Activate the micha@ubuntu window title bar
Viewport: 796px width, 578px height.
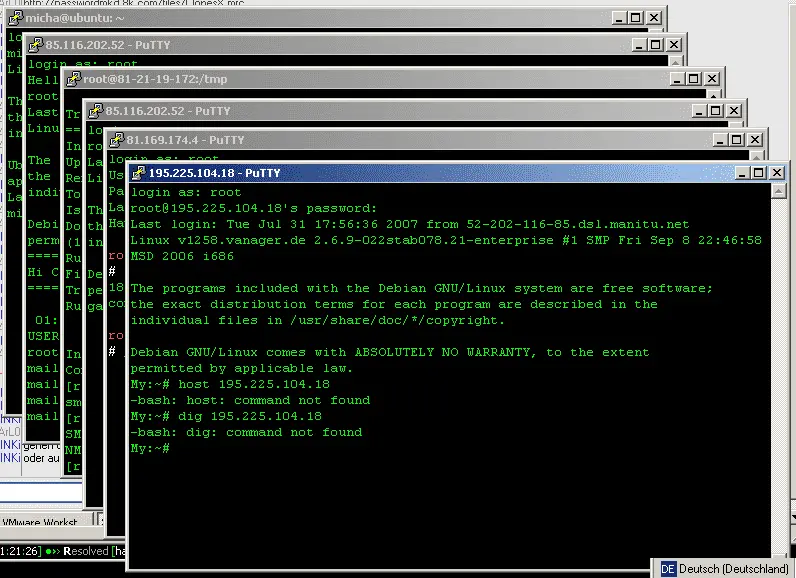(x=300, y=18)
